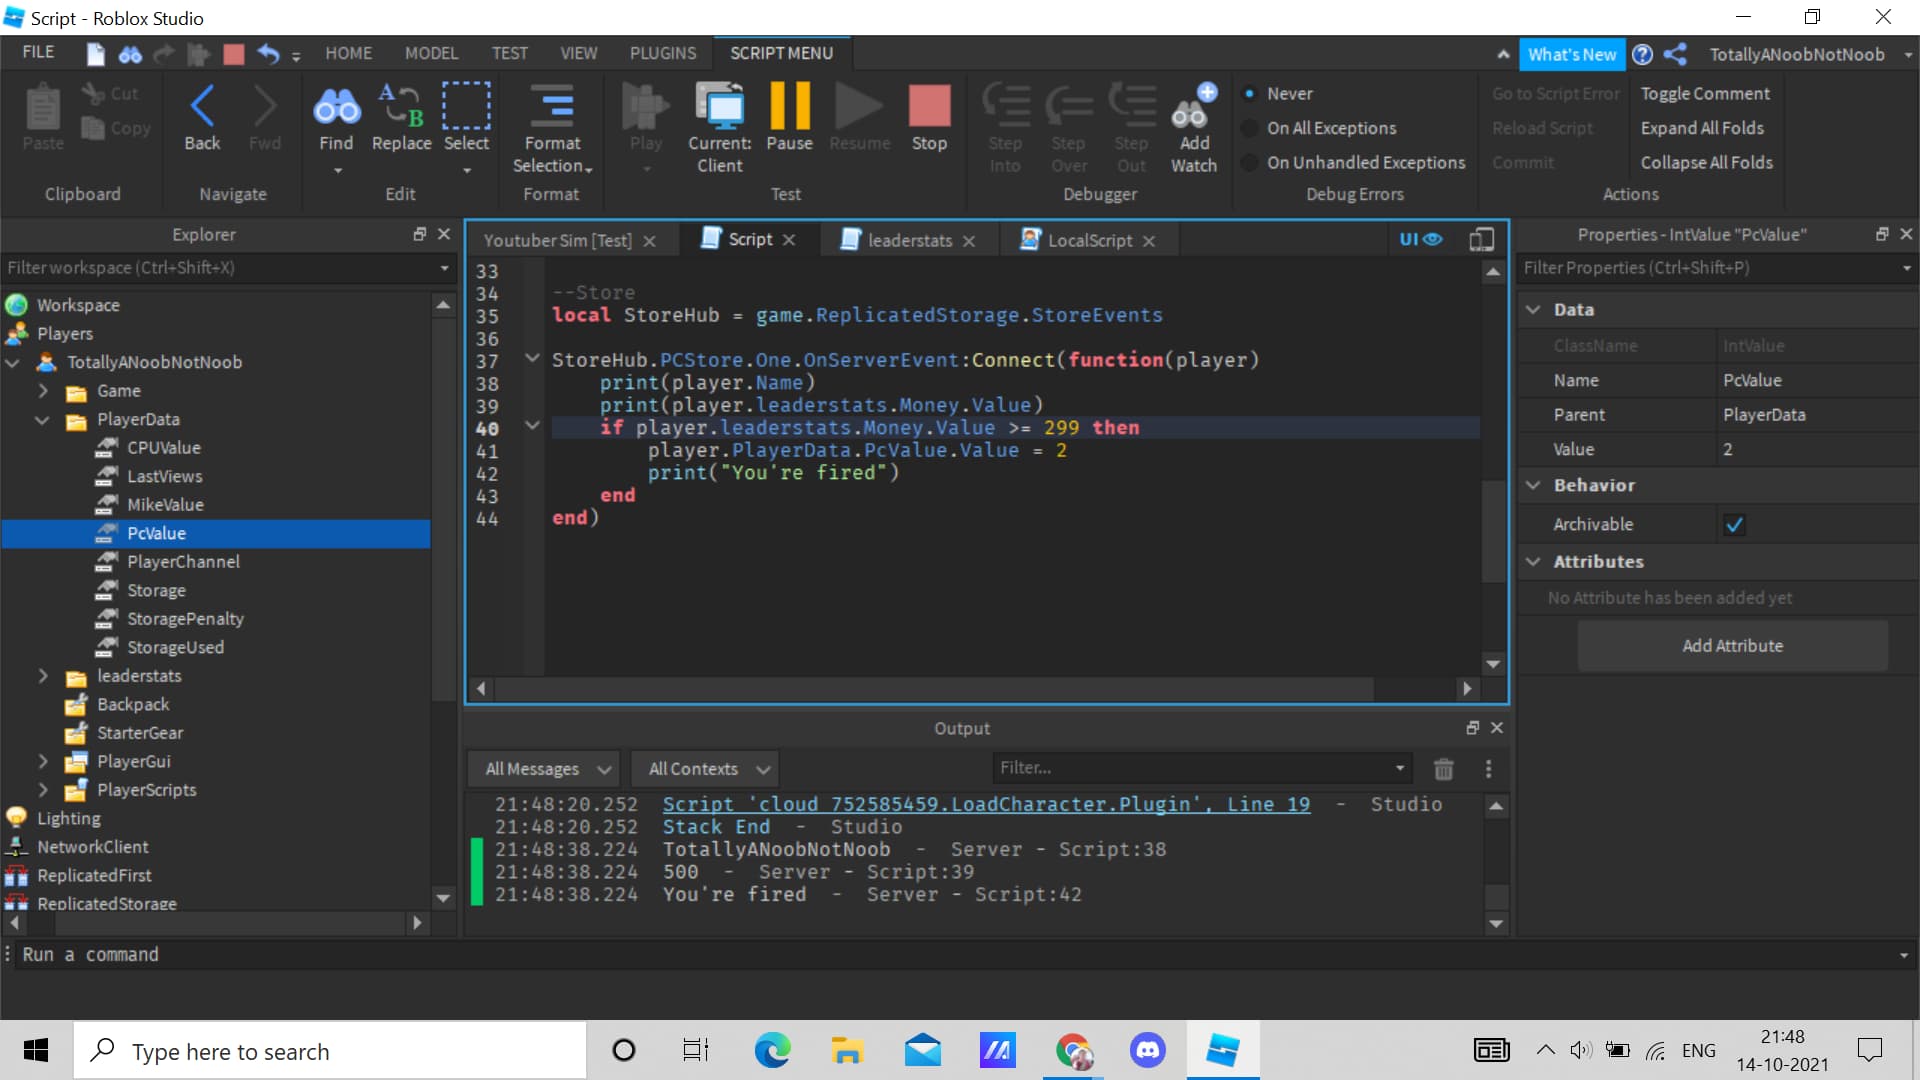1920x1080 pixels.
Task: Expand the leaderstats folder in Explorer
Action: [x=43, y=676]
